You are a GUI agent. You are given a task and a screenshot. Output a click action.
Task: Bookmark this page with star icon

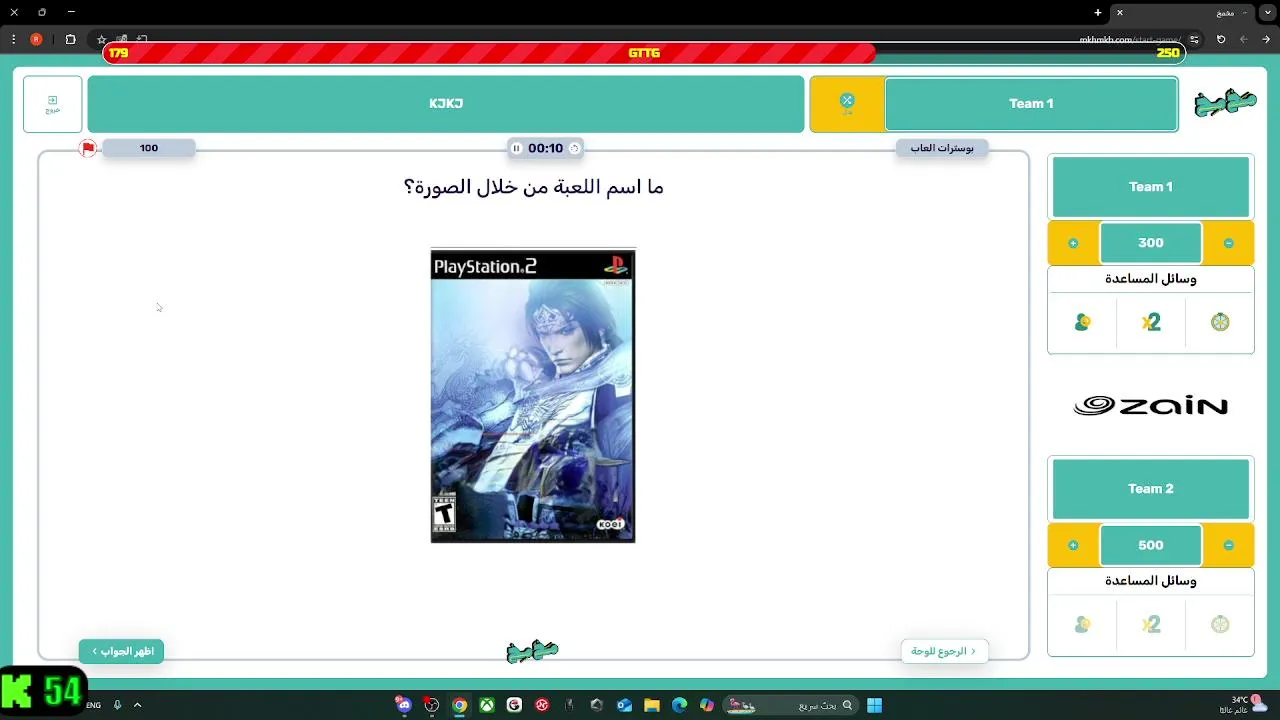click(101, 39)
